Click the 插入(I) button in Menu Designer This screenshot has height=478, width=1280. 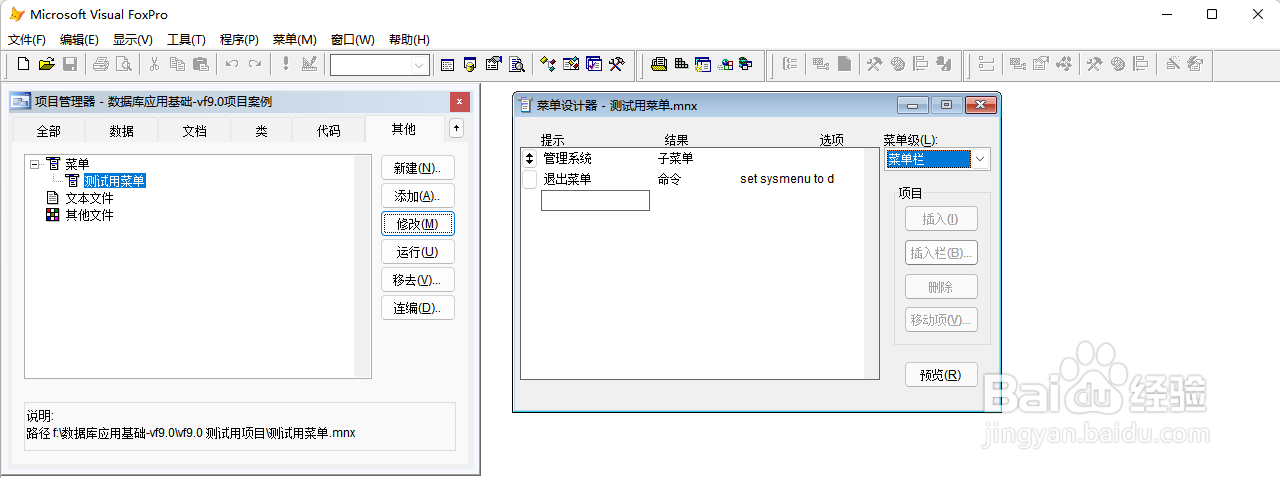point(941,219)
